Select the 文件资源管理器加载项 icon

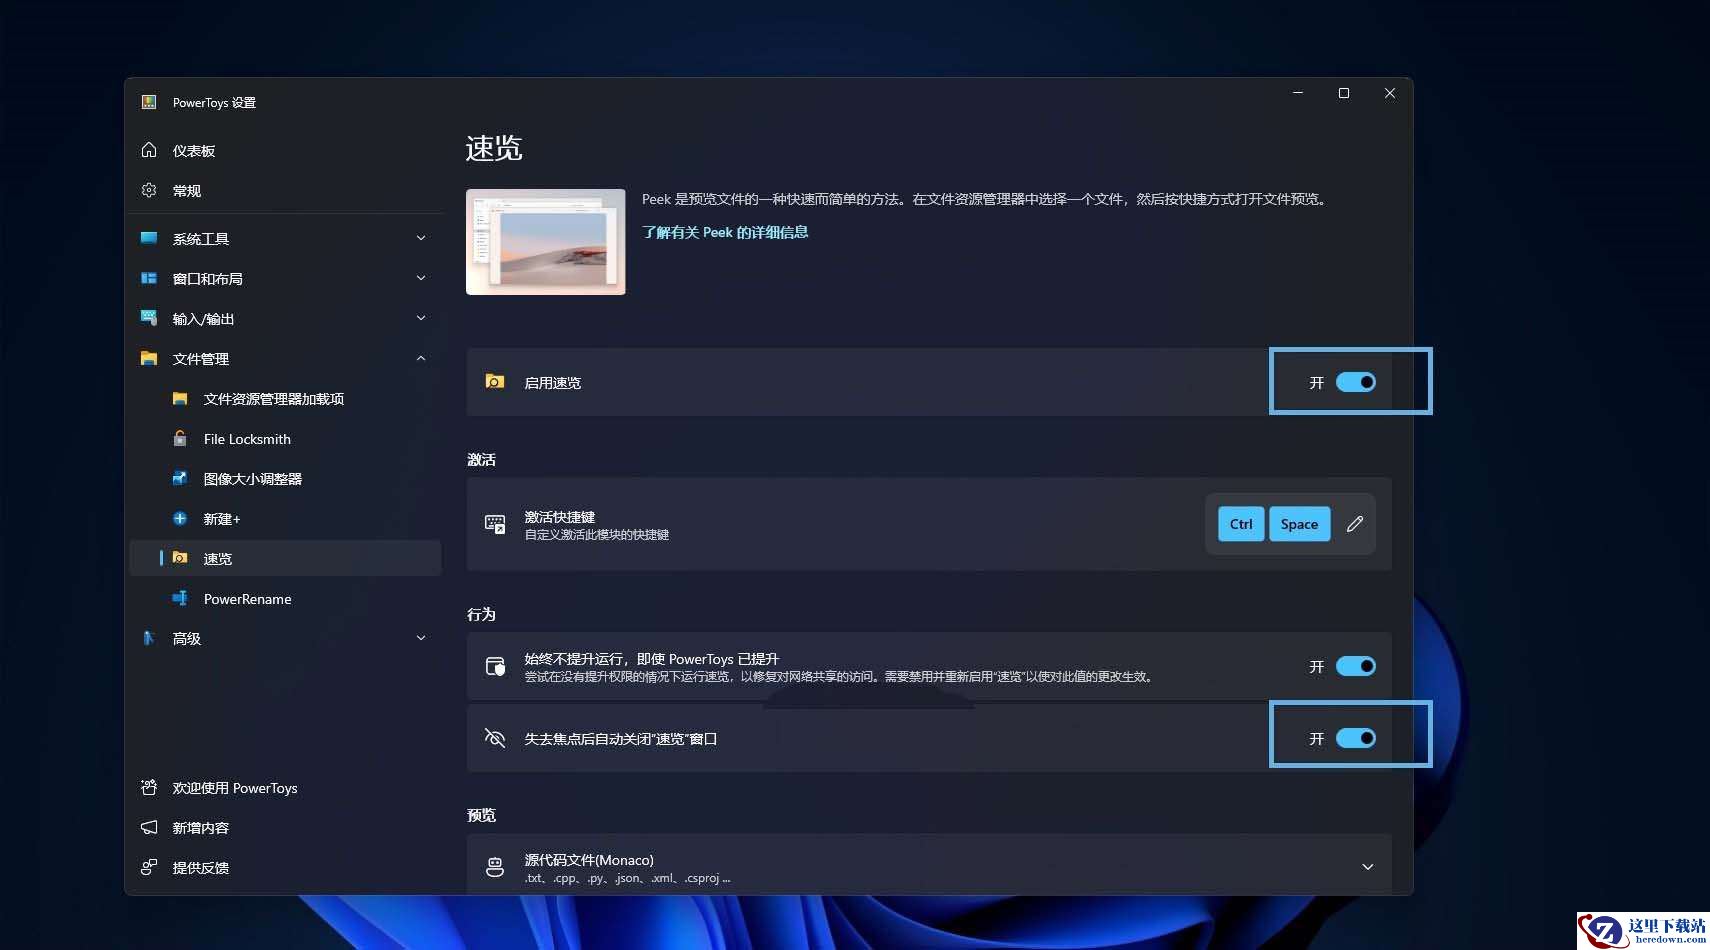tap(180, 398)
